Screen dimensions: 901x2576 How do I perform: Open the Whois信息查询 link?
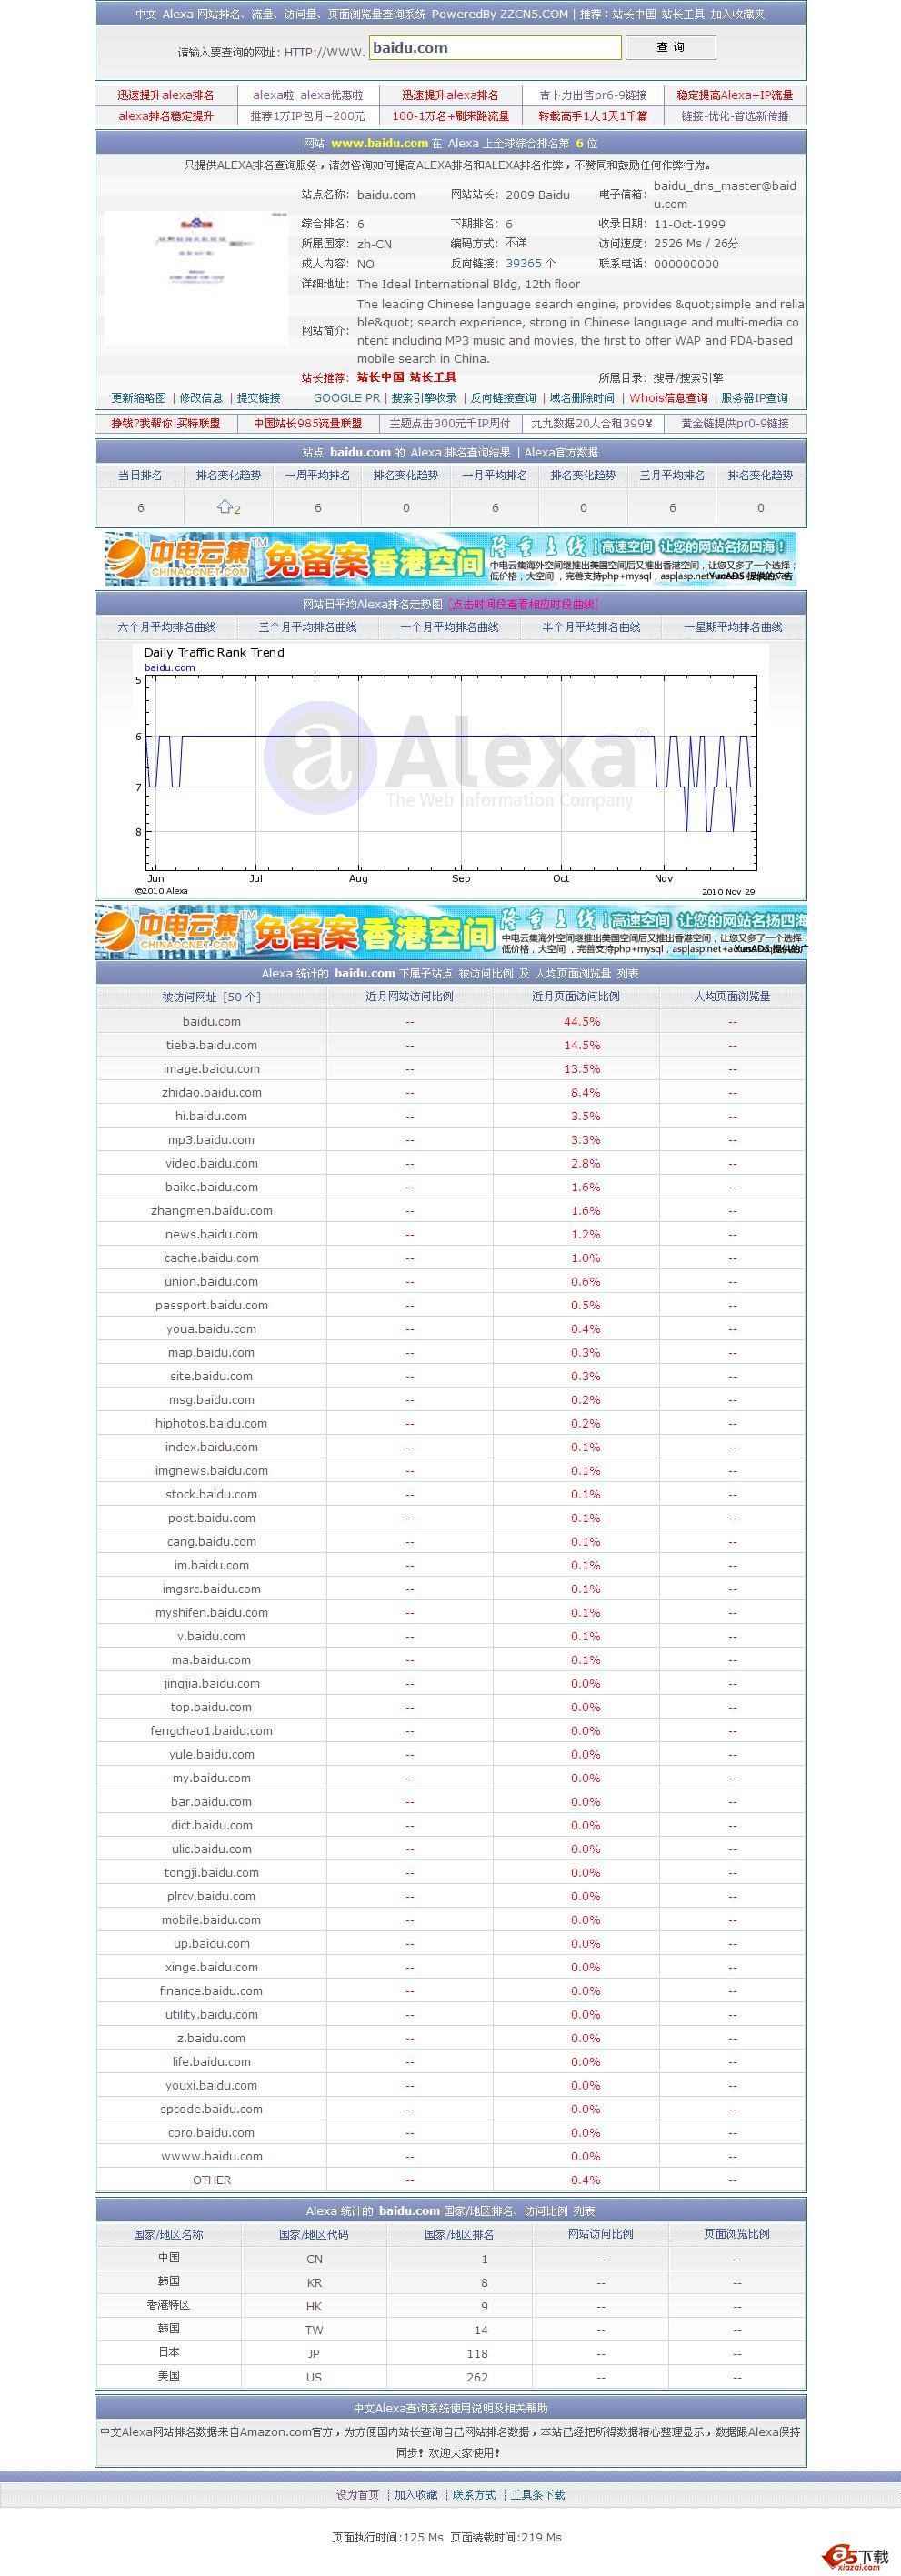click(x=668, y=398)
